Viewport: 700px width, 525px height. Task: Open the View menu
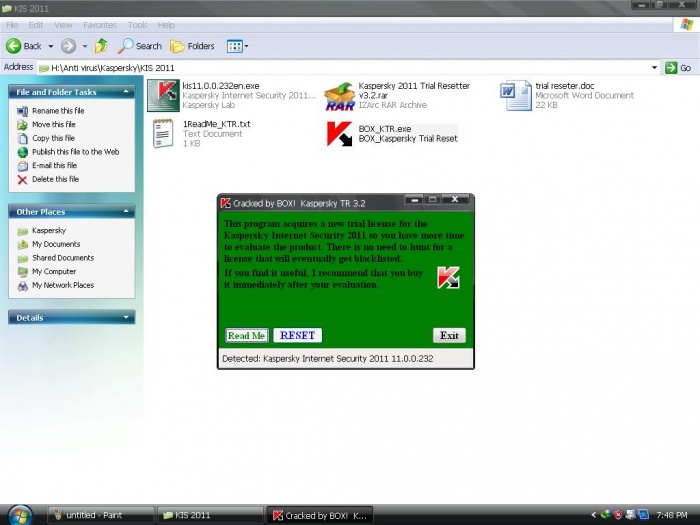(x=63, y=25)
